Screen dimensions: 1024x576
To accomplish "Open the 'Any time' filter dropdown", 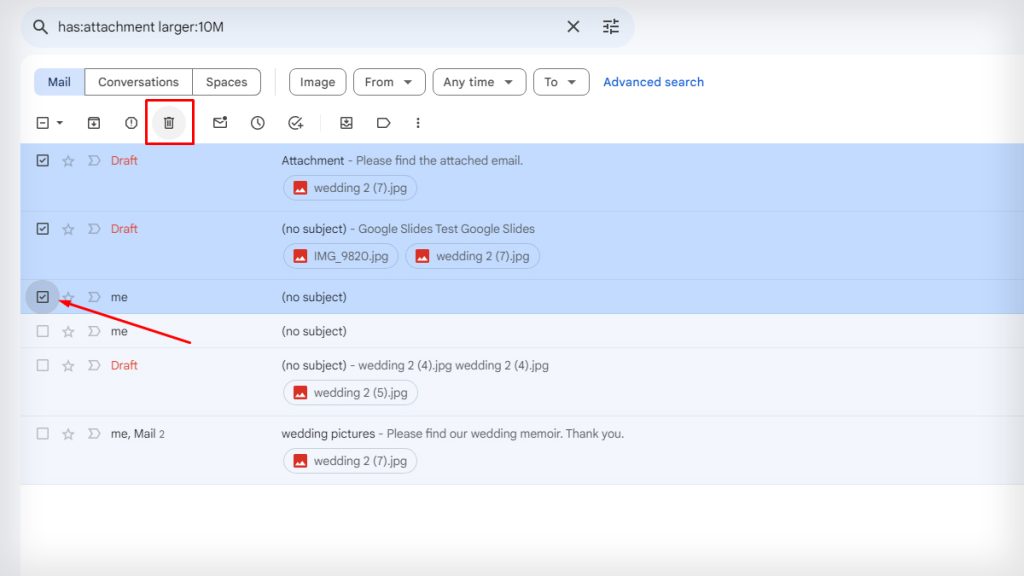I will point(479,82).
